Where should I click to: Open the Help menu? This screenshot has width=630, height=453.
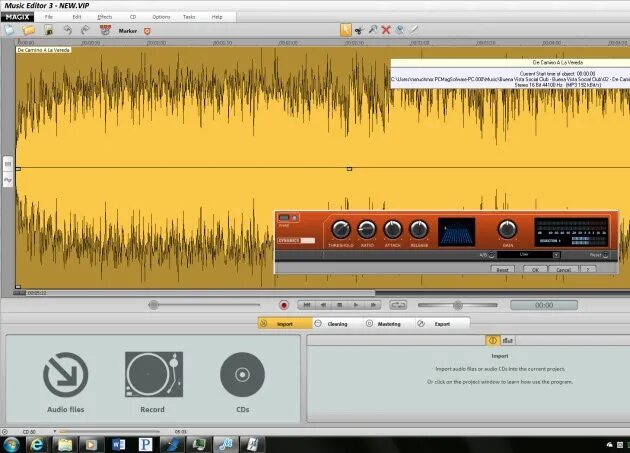(x=217, y=17)
